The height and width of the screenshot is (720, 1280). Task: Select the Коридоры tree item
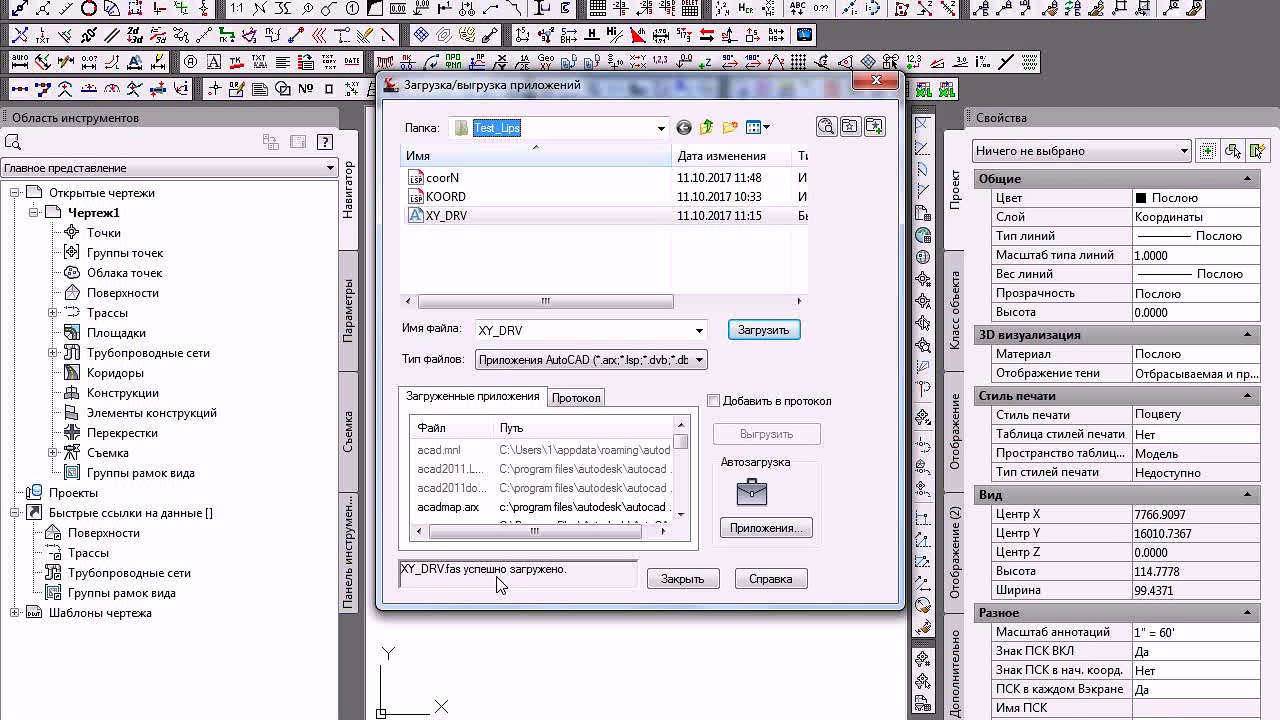pos(115,373)
